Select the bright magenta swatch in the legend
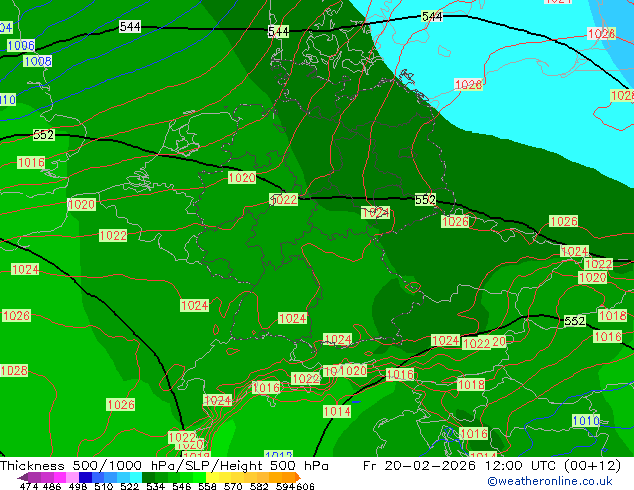Screen dimensions: 634x490 coord(60,477)
